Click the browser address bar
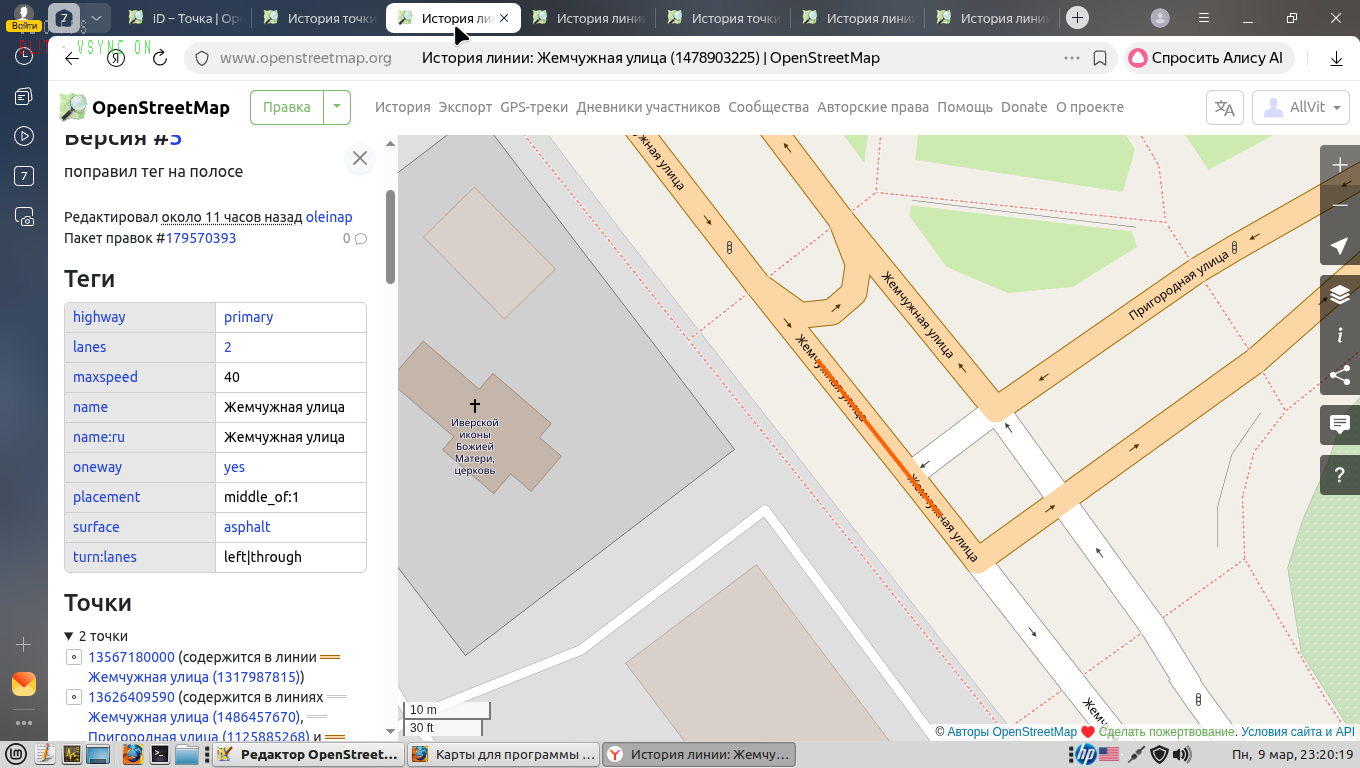This screenshot has width=1360, height=768. click(640, 58)
